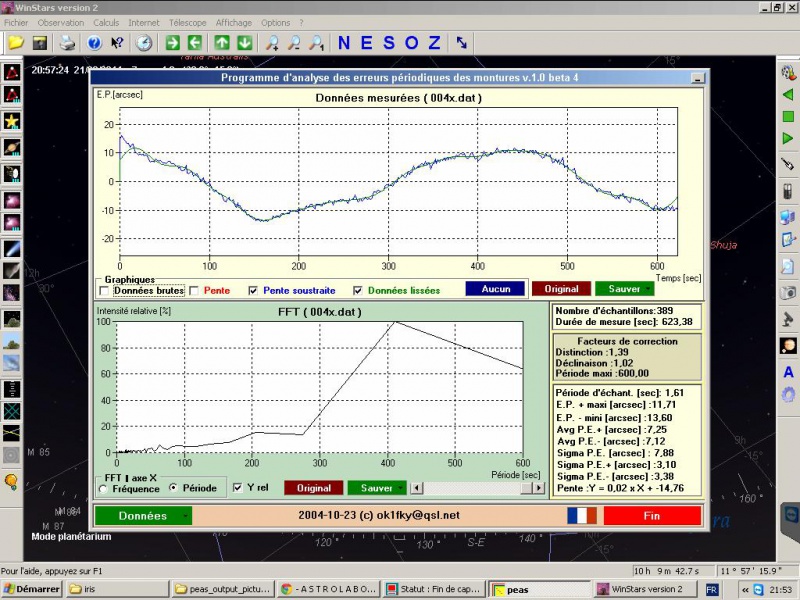The image size is (800, 600).
Task: Click the green up arrow icon
Action: [221, 43]
